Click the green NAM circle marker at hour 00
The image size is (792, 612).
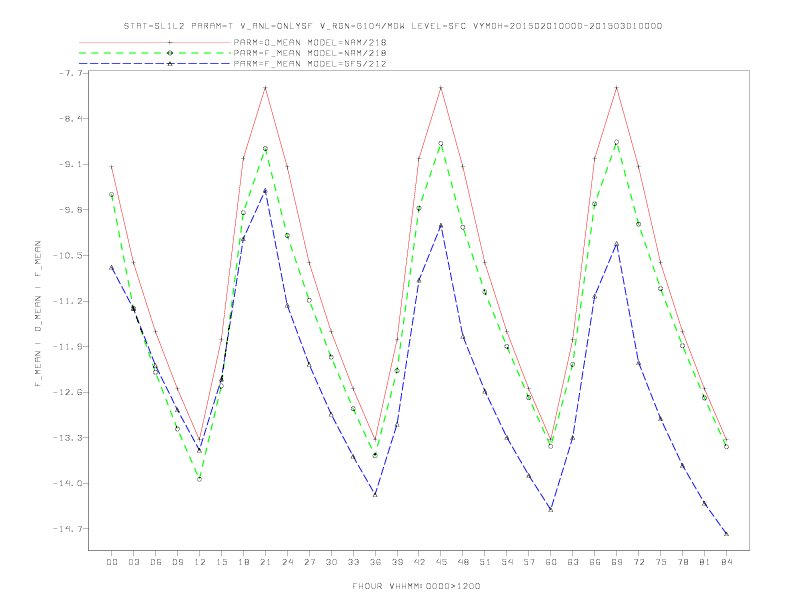[112, 194]
